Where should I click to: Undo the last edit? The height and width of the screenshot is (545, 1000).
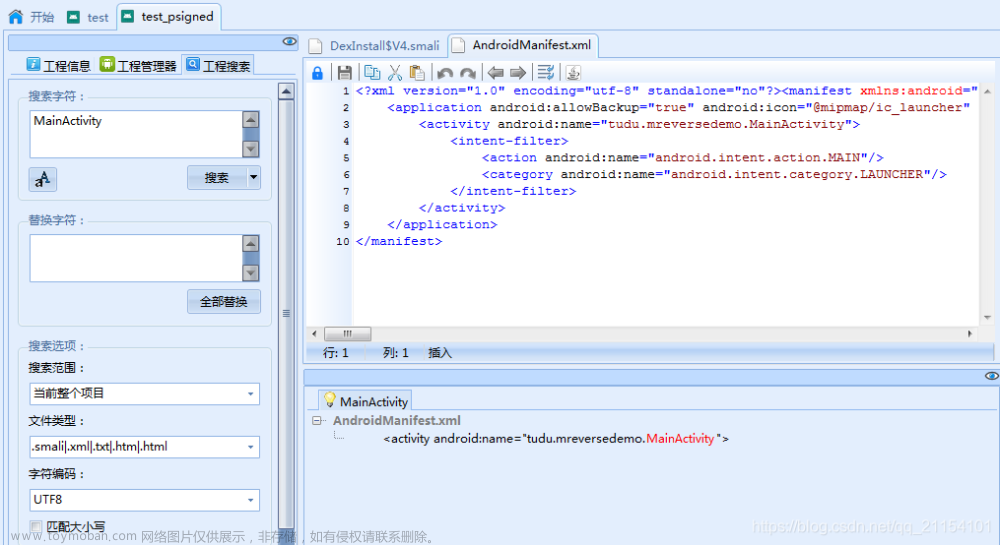point(445,73)
